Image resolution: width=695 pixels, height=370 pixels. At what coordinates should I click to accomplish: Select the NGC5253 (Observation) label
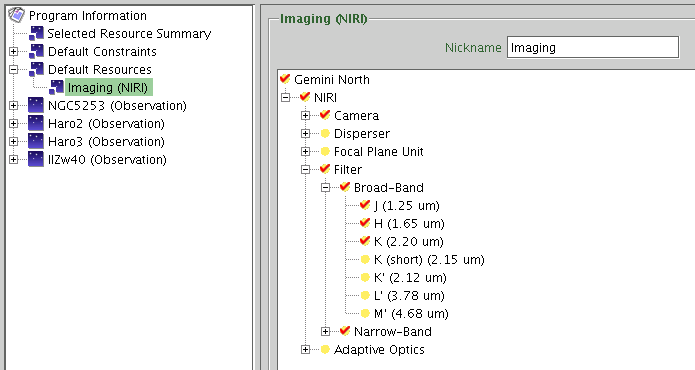pyautogui.click(x=117, y=106)
